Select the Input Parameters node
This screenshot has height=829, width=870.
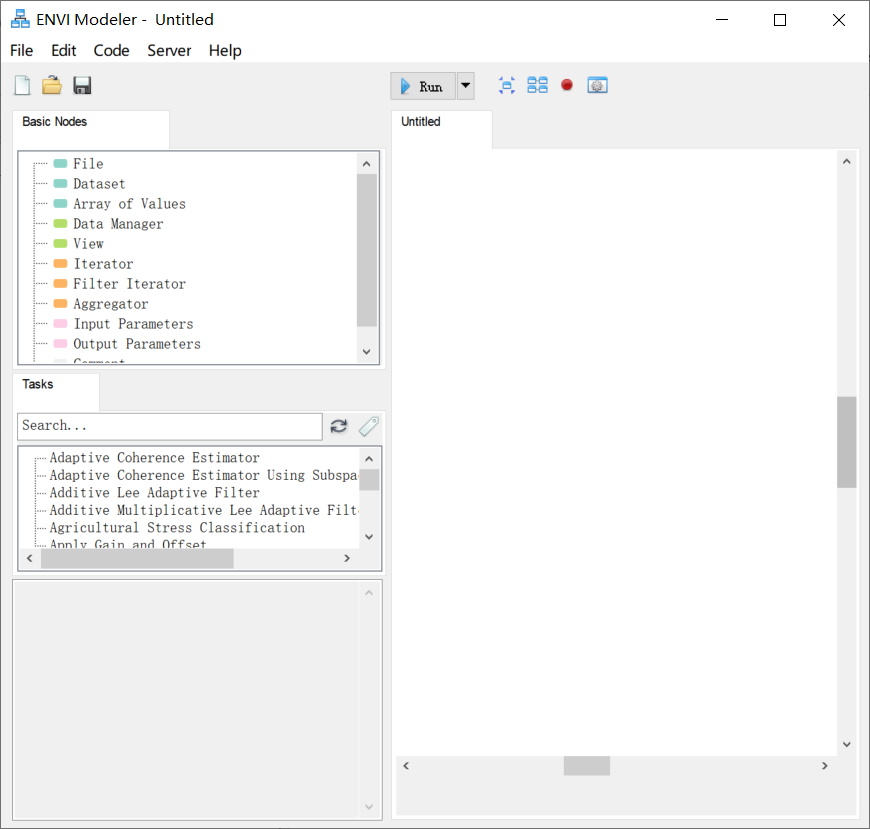pos(133,324)
